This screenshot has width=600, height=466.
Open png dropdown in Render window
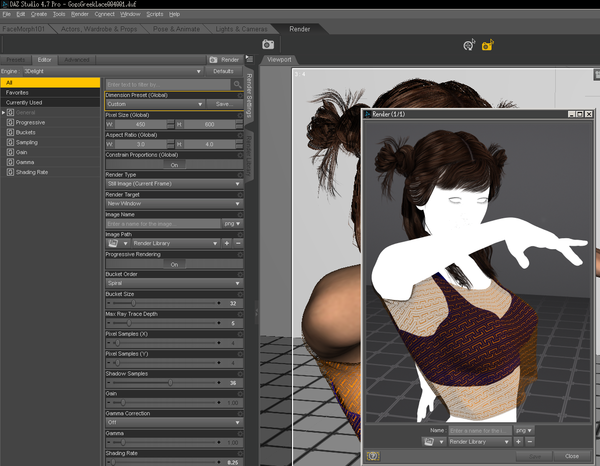[524, 430]
